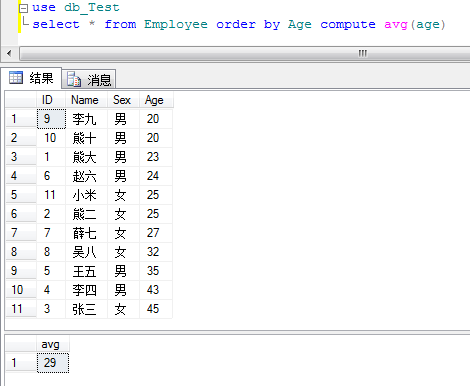Screen dimensions: 470x386
Task: Click the name cell 熊二
Action: point(86,214)
